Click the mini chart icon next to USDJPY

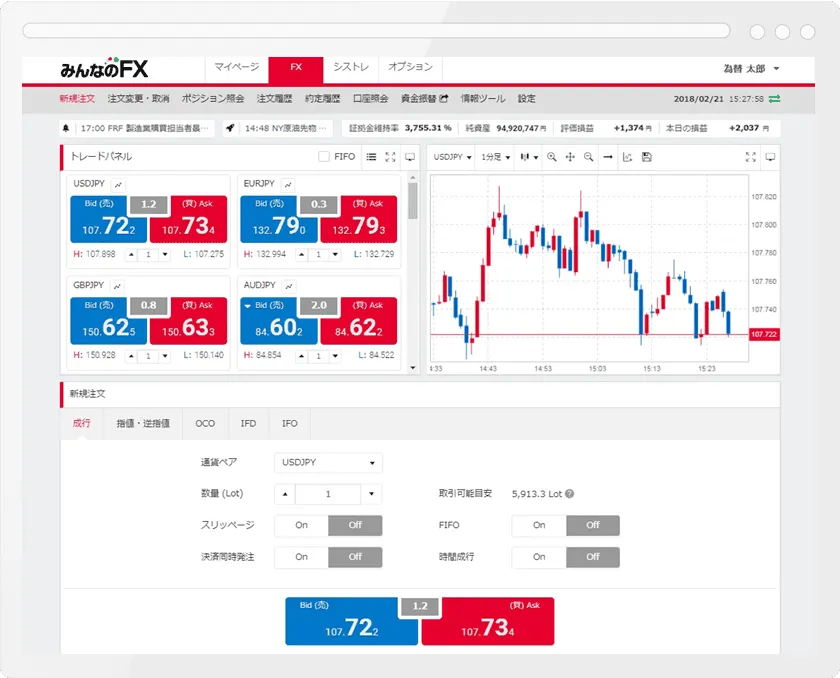(x=118, y=184)
